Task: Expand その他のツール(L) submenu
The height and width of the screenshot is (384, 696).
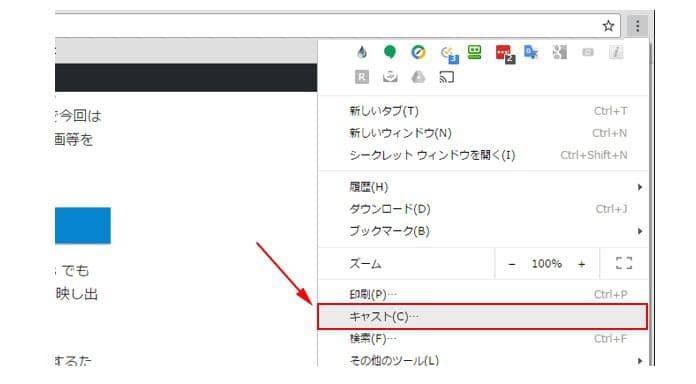Action: point(483,360)
